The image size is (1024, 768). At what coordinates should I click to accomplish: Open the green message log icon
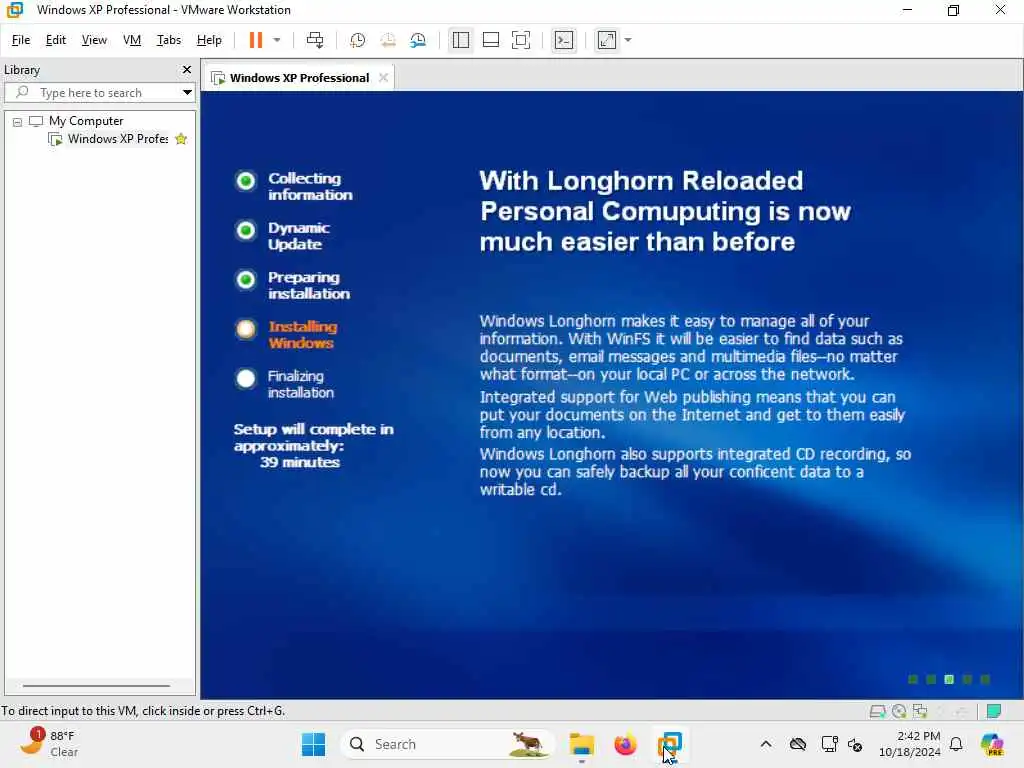[x=993, y=711]
